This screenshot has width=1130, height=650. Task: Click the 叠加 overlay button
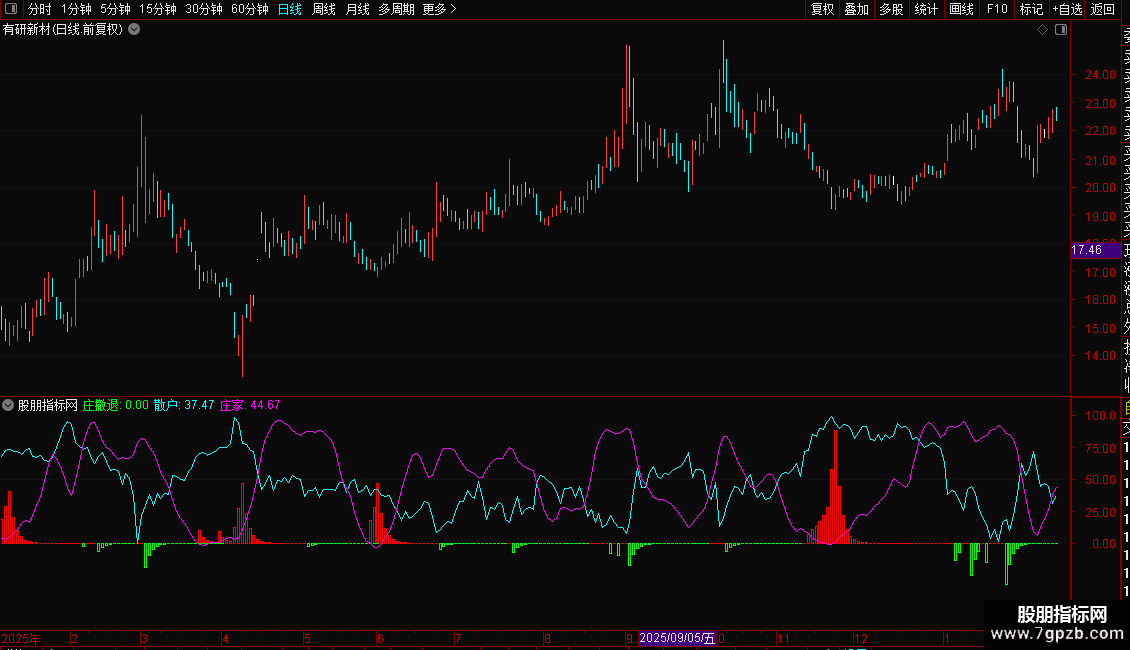(857, 9)
